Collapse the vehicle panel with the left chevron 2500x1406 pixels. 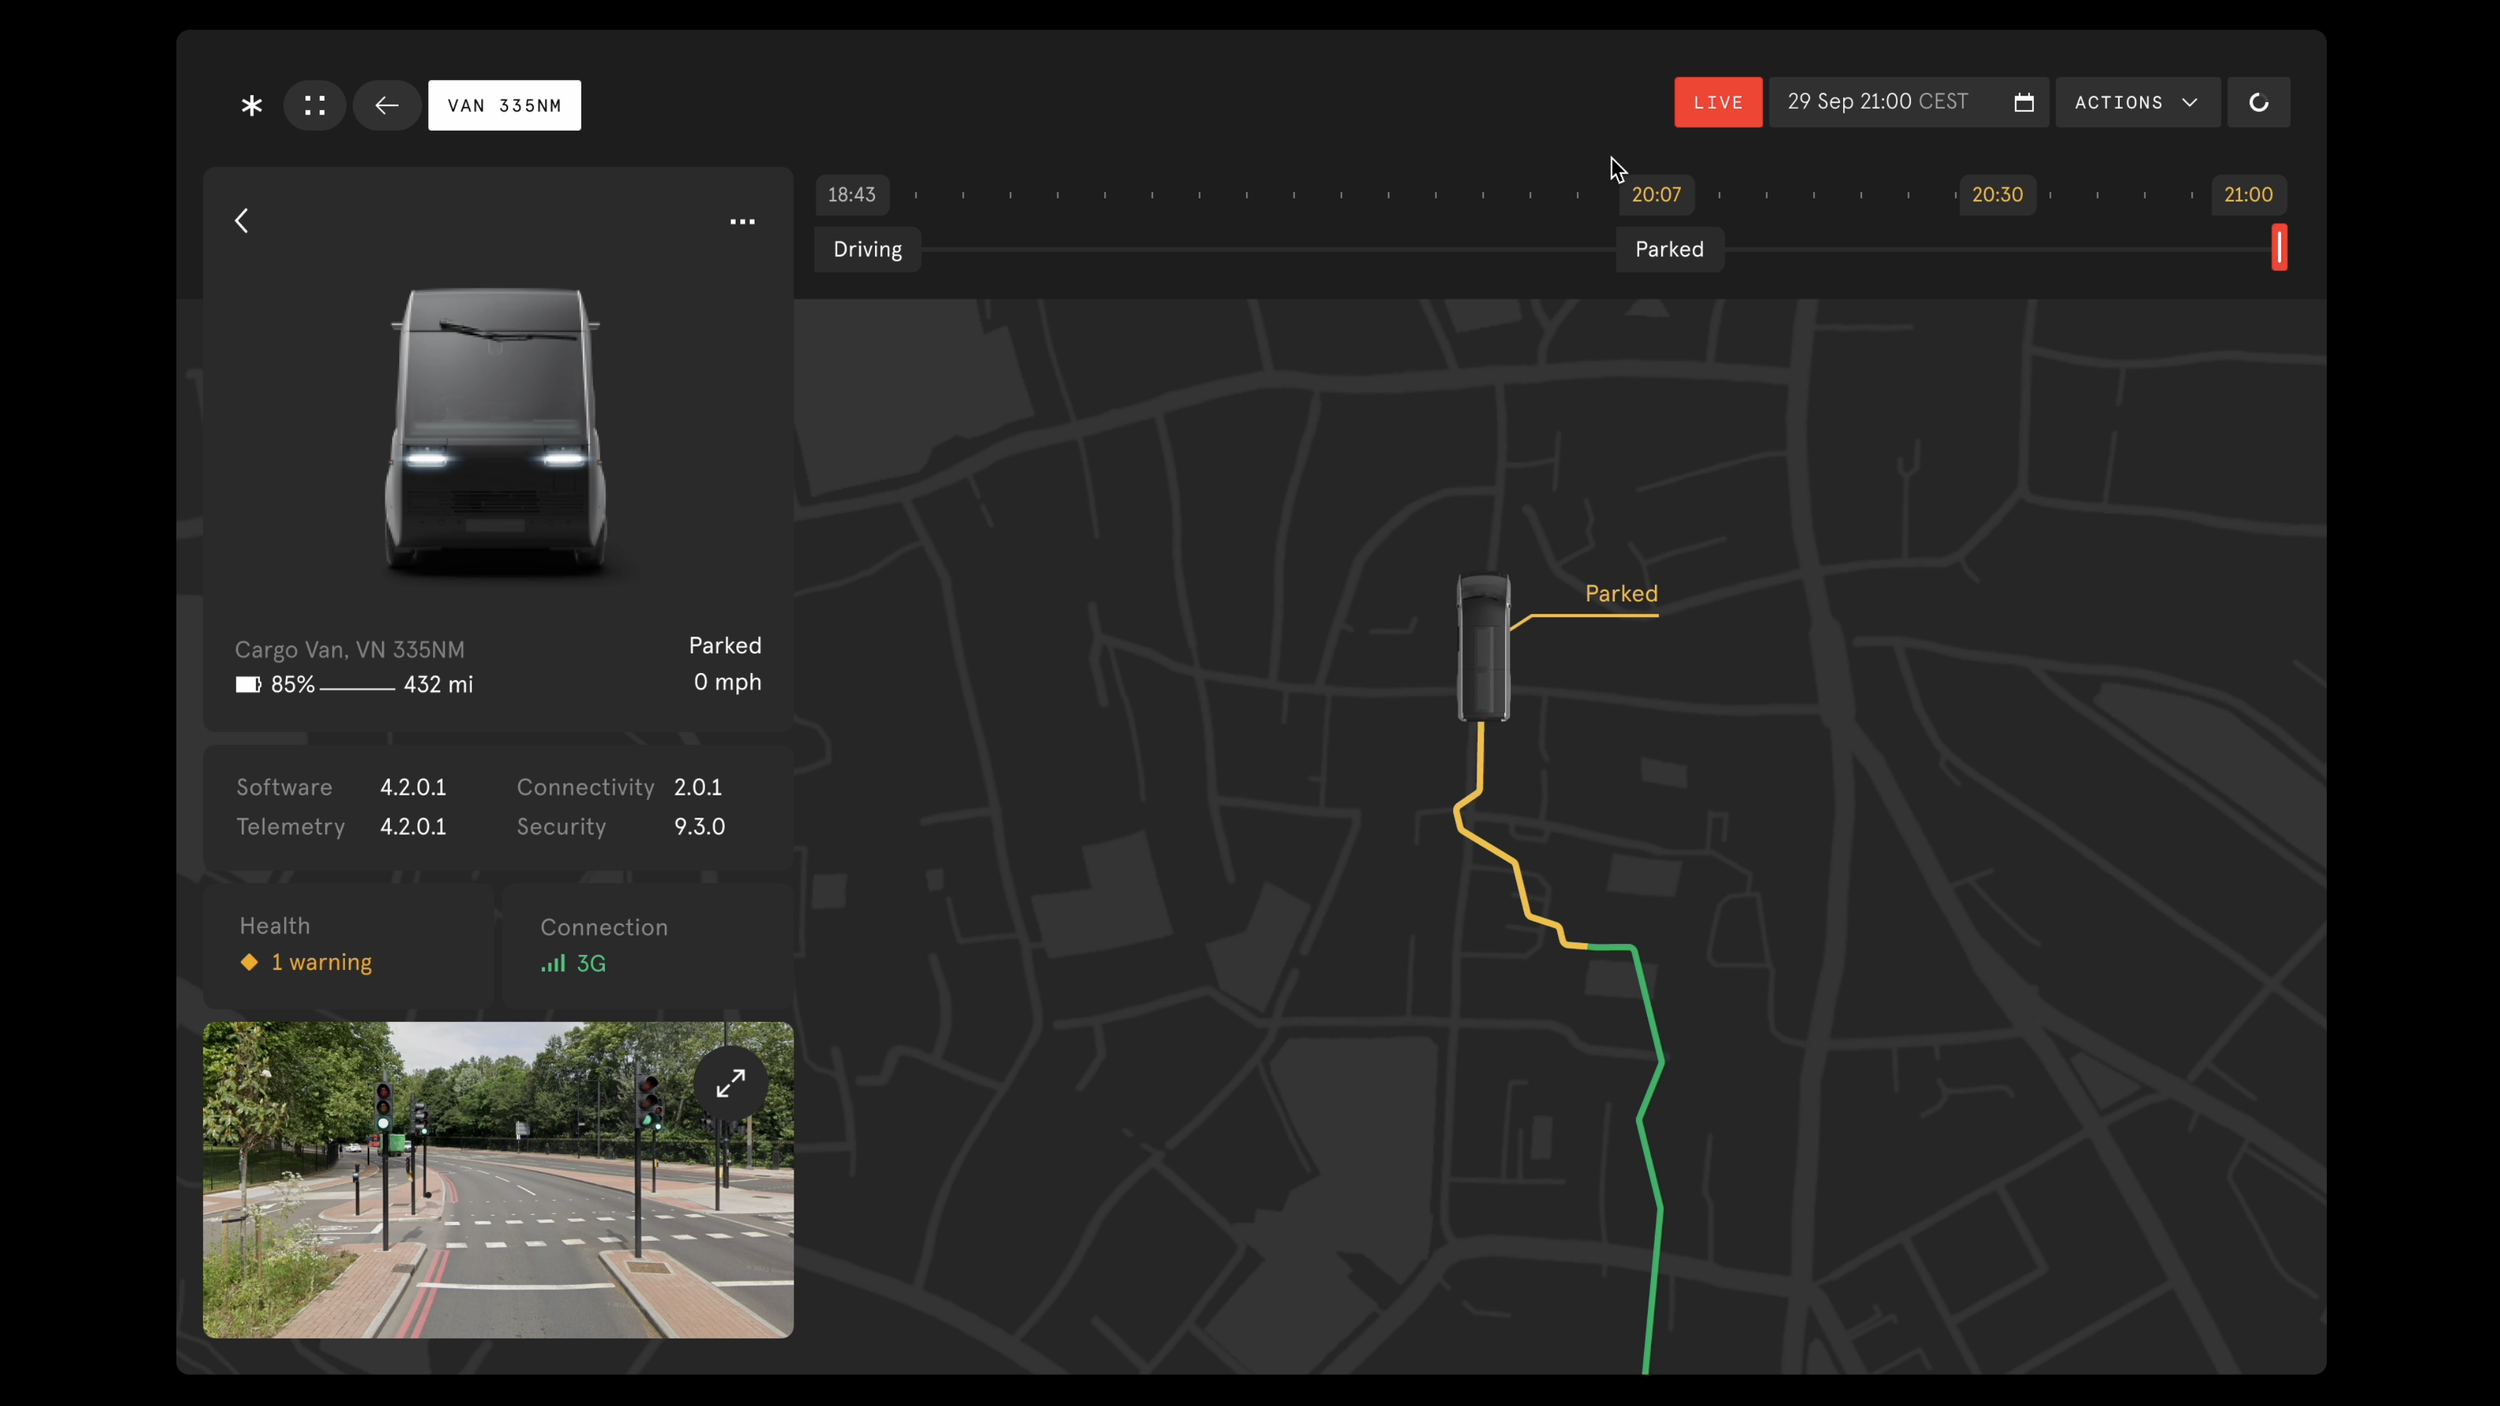pyautogui.click(x=242, y=221)
